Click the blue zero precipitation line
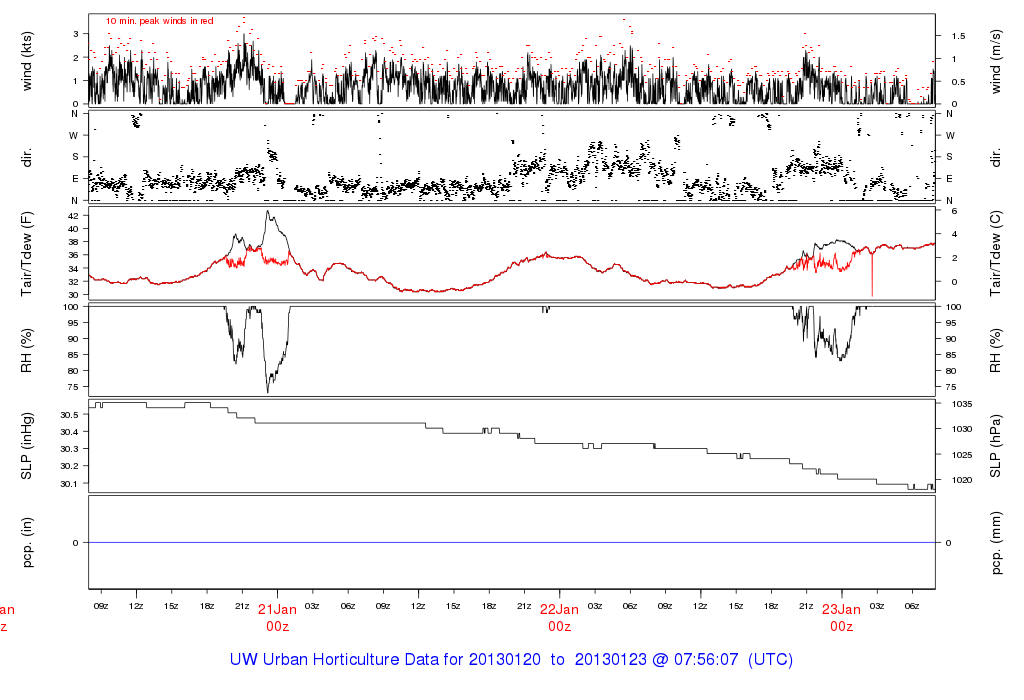The width and height of the screenshot is (1024, 700). point(511,543)
